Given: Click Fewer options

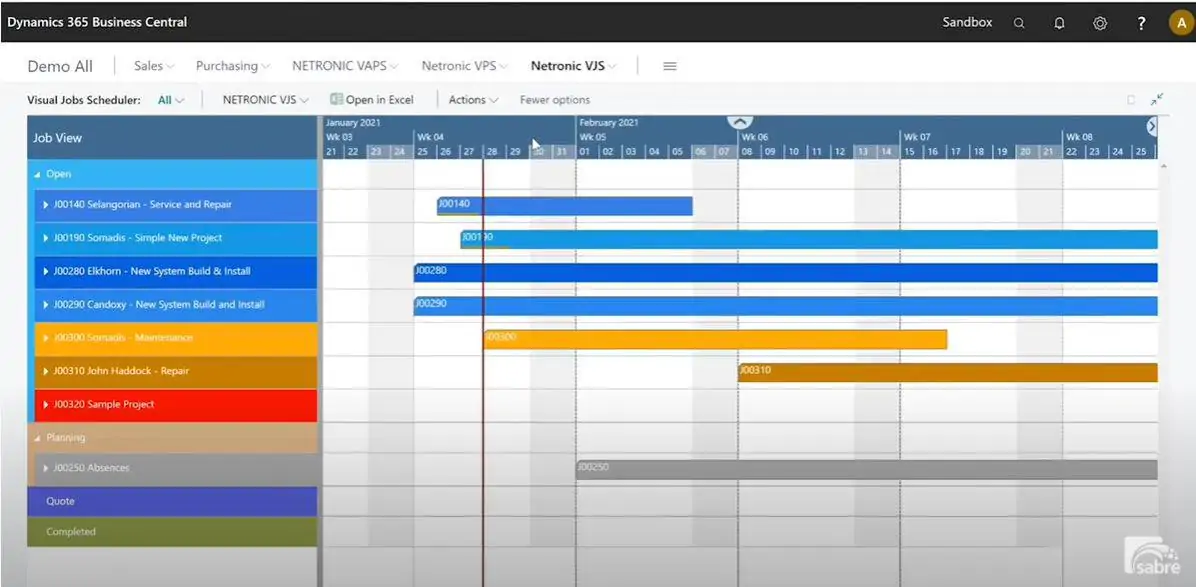Looking at the screenshot, I should (555, 100).
